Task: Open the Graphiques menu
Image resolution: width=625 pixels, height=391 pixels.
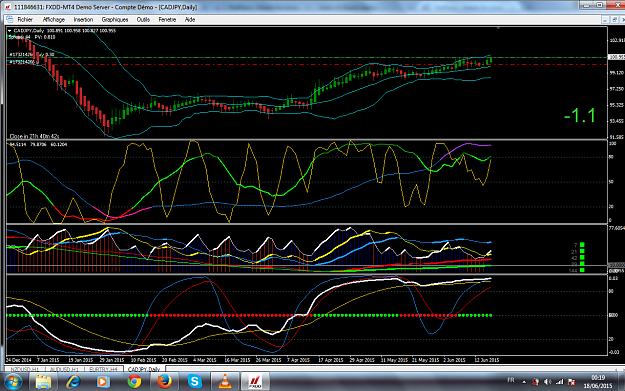Action: pyautogui.click(x=115, y=20)
